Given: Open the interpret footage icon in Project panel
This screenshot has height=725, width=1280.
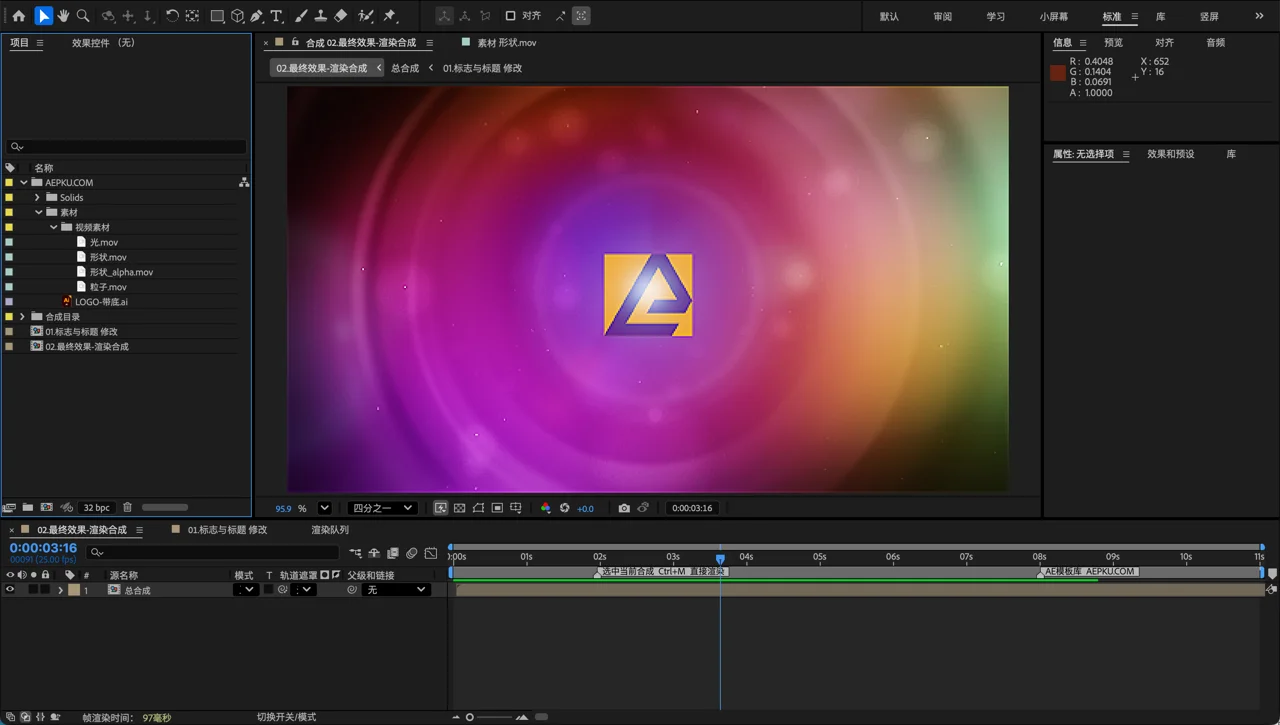Looking at the screenshot, I should pyautogui.click(x=9, y=508).
